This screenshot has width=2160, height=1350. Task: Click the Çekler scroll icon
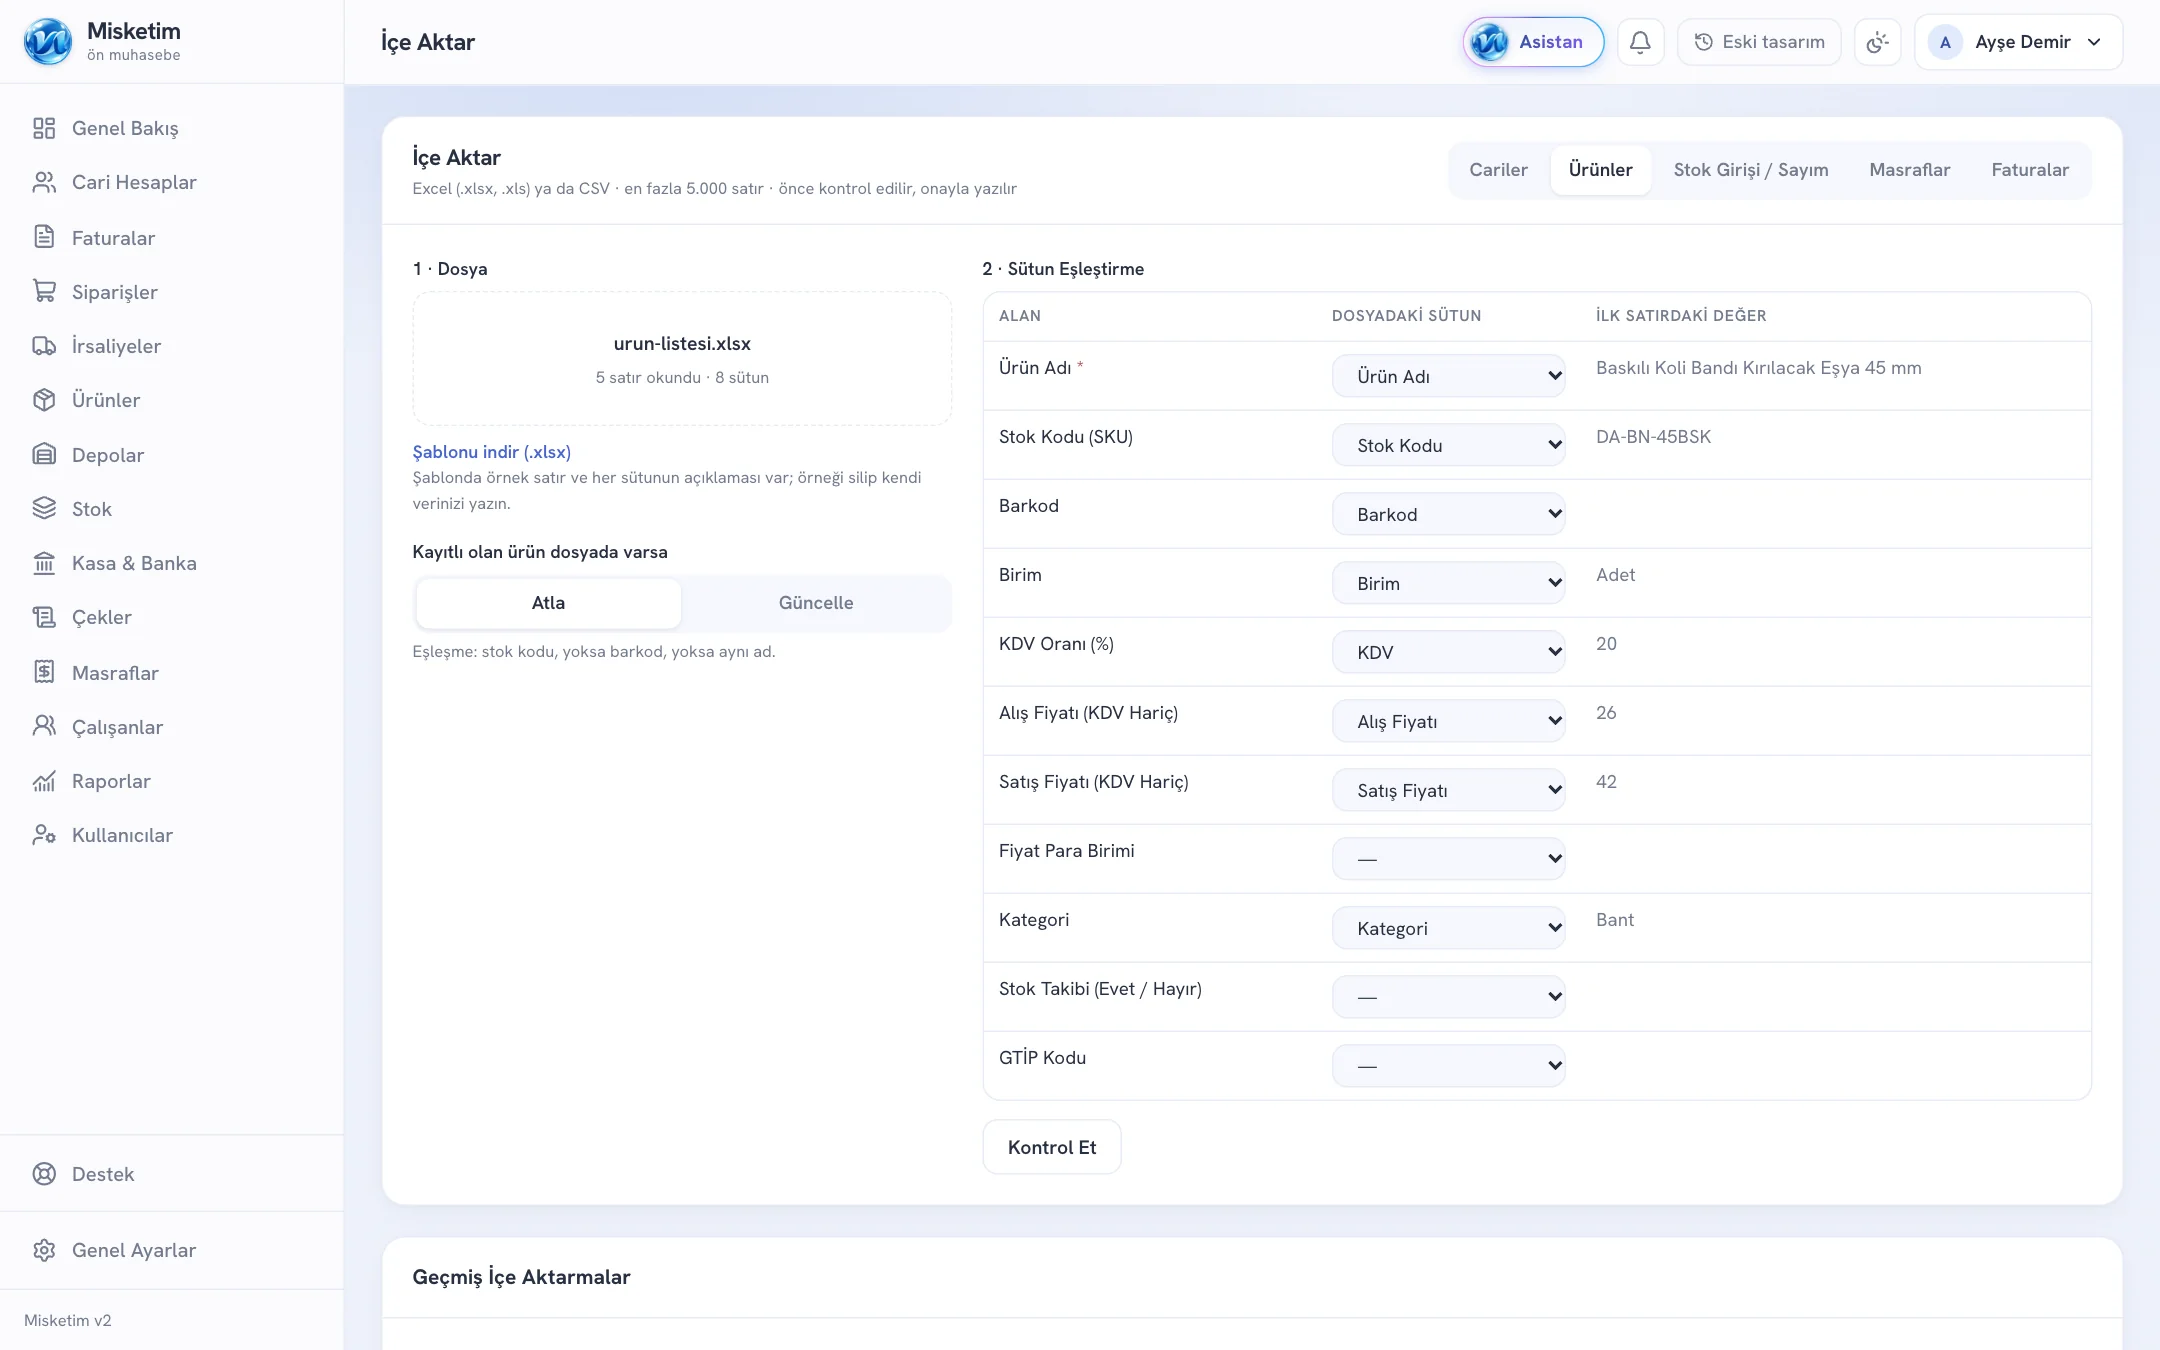click(44, 617)
